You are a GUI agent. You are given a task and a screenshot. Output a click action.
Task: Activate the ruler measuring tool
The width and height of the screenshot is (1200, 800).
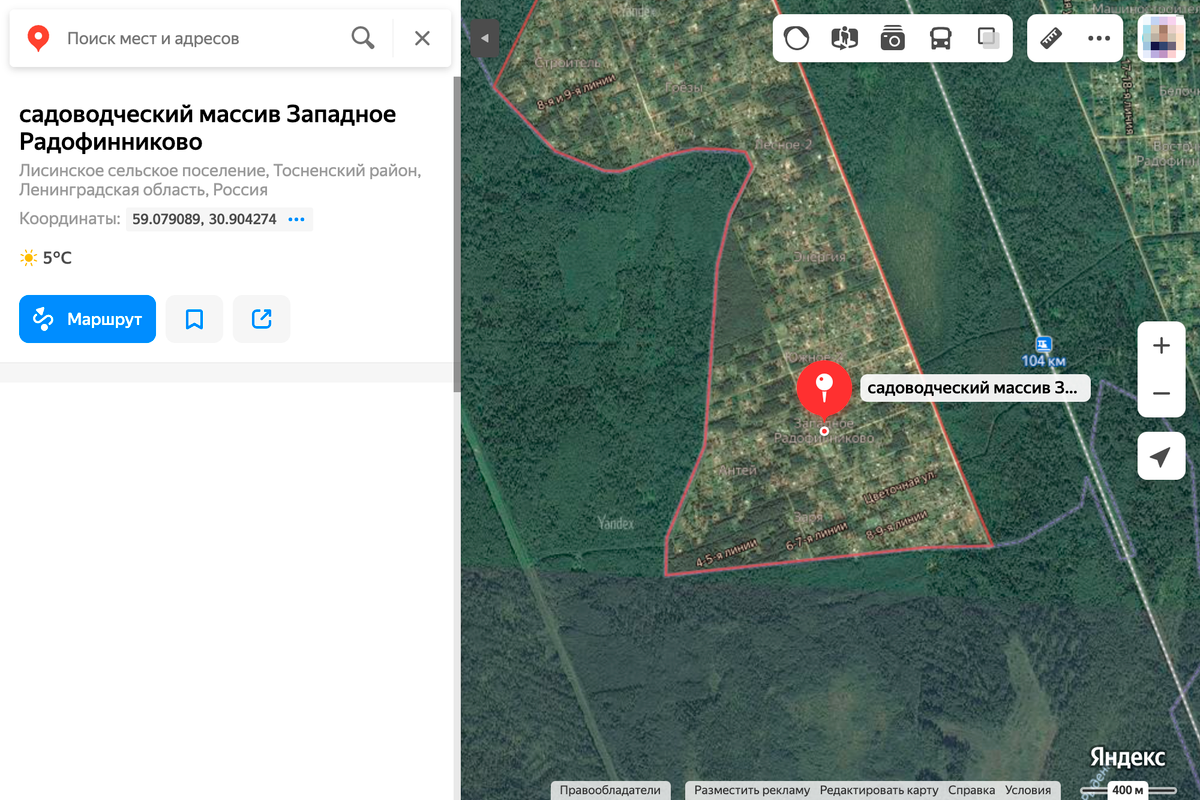click(1051, 39)
